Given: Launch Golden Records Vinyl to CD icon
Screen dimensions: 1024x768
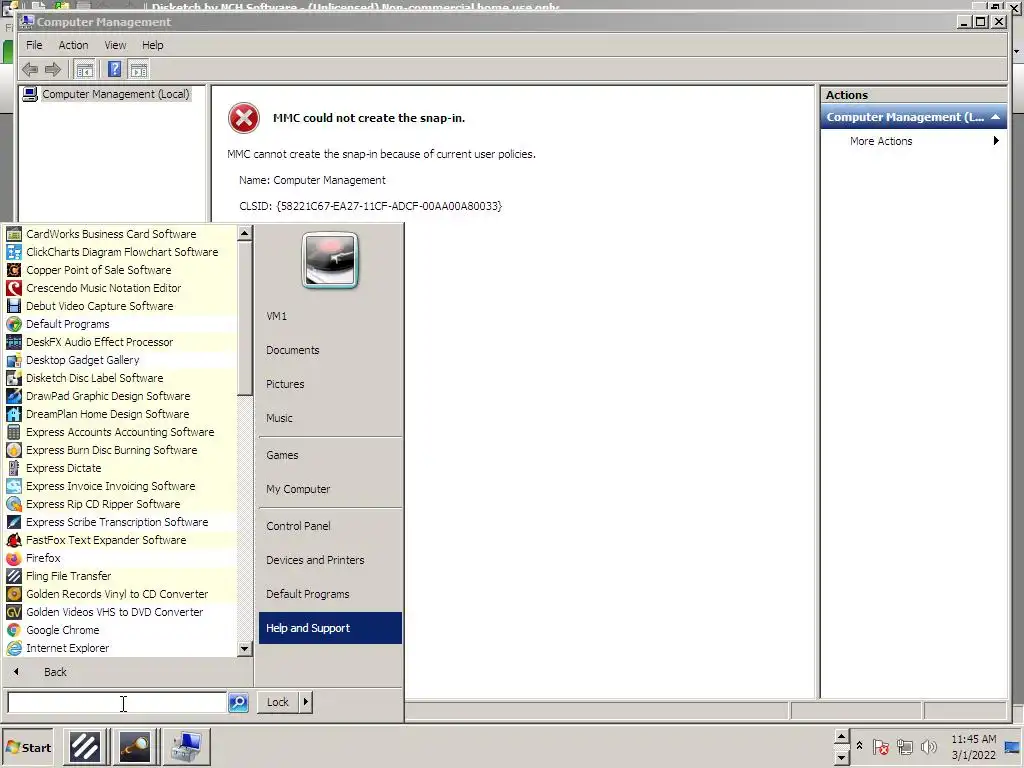Looking at the screenshot, I should pyautogui.click(x=14, y=594).
